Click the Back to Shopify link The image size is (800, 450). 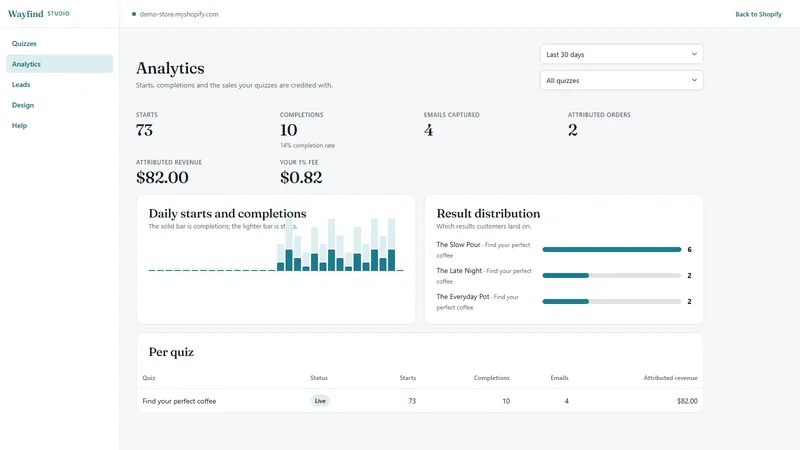[x=758, y=14]
